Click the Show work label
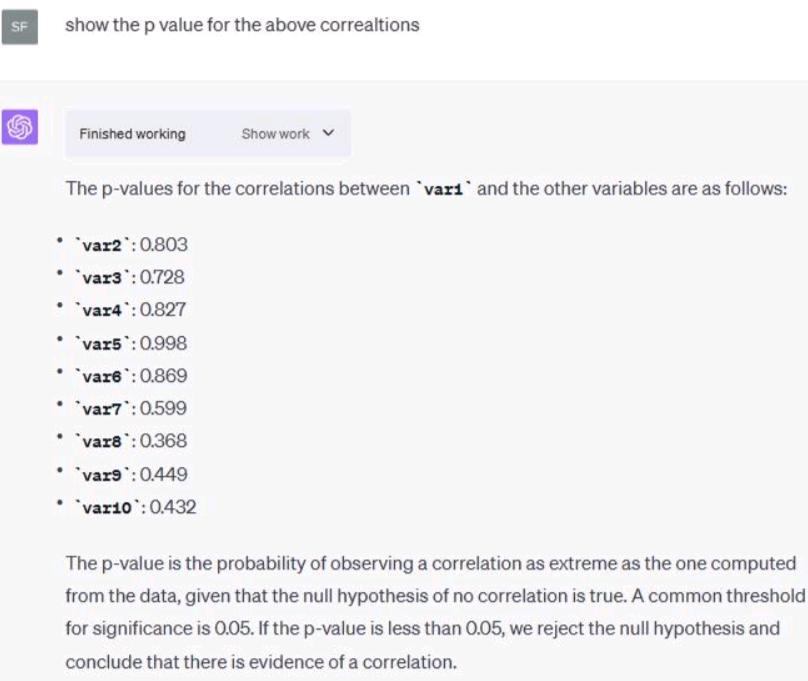This screenshot has width=808, height=681. click(275, 134)
